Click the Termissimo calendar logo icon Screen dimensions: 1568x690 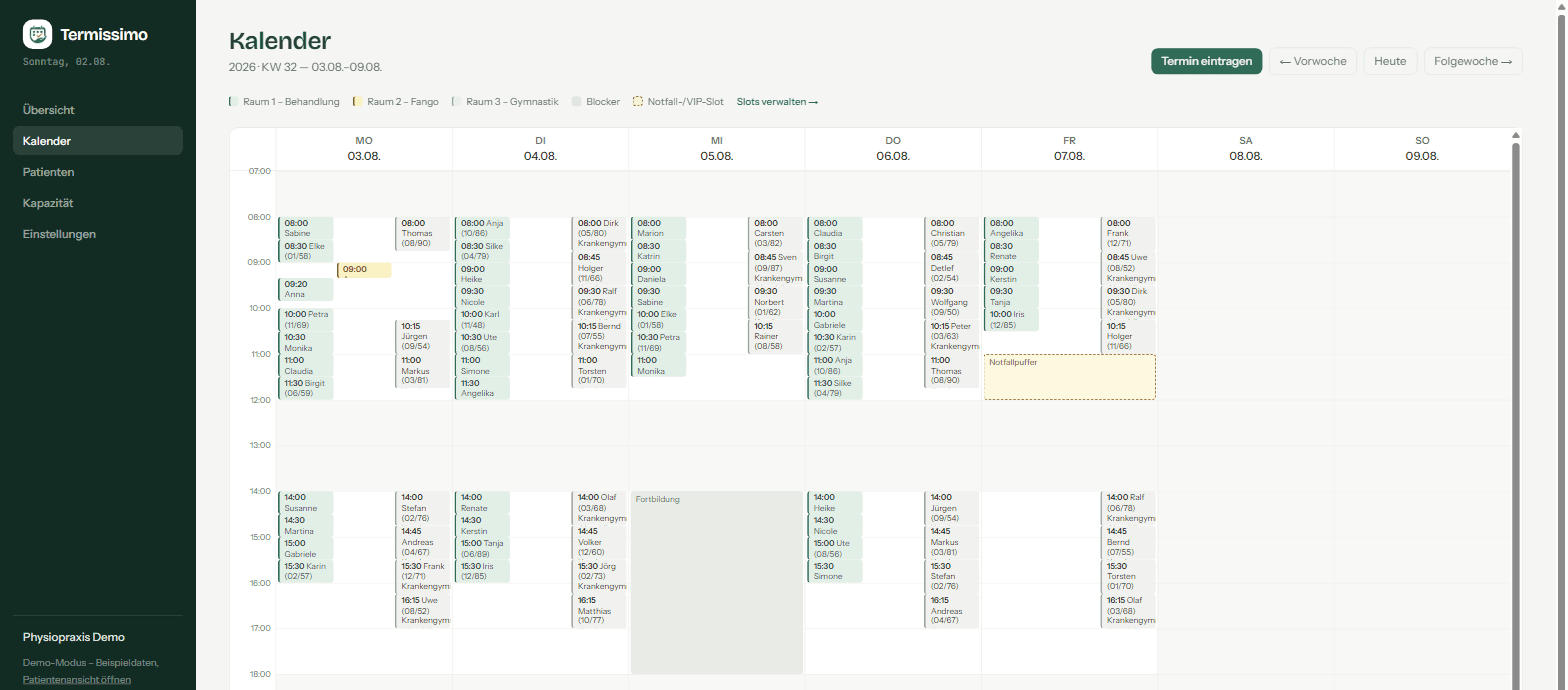coord(38,35)
